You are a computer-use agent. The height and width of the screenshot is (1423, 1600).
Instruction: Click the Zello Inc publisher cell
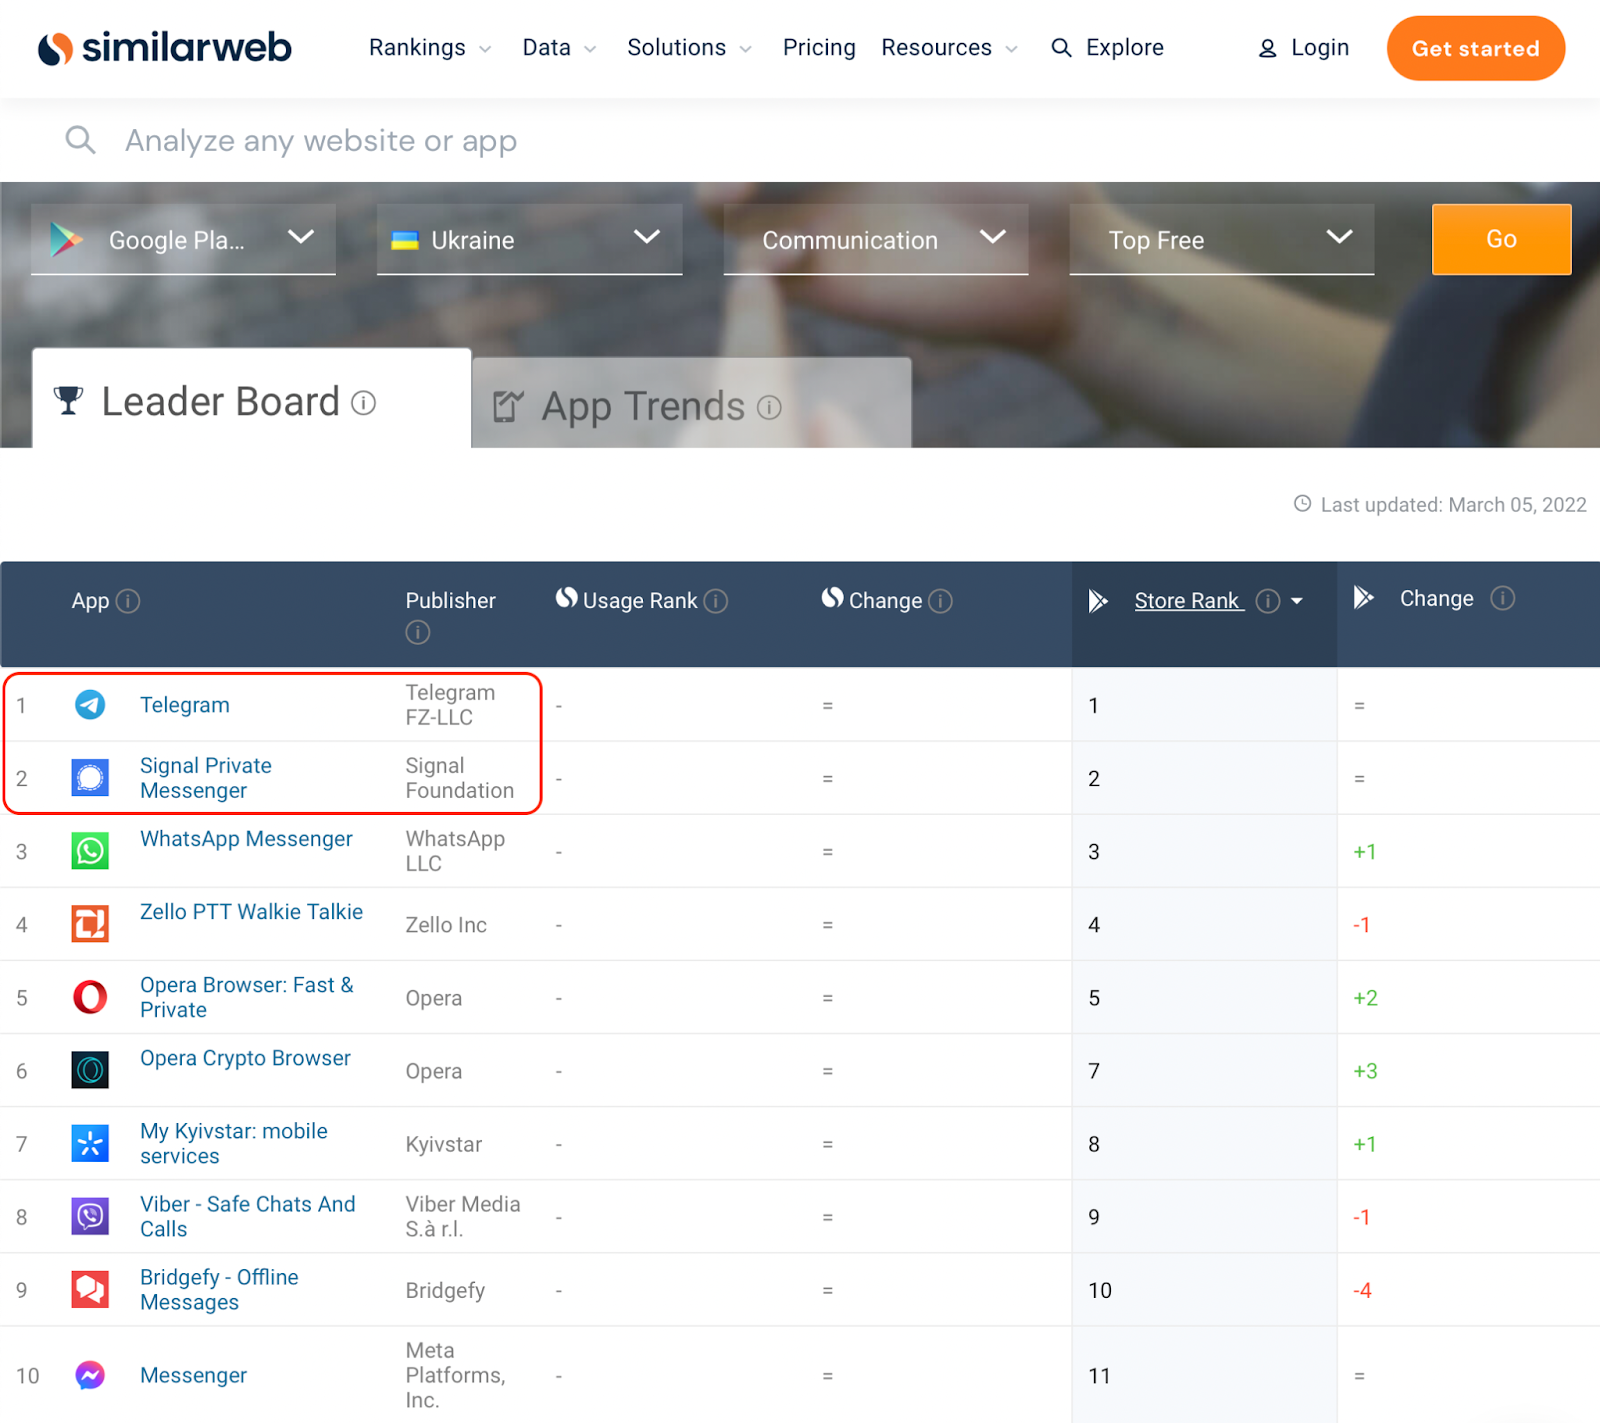[446, 925]
